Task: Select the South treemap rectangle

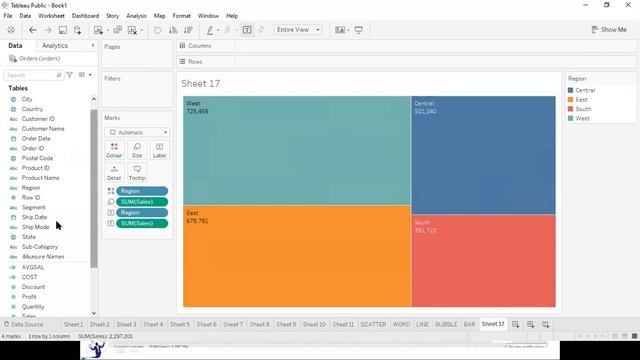Action: (x=484, y=261)
